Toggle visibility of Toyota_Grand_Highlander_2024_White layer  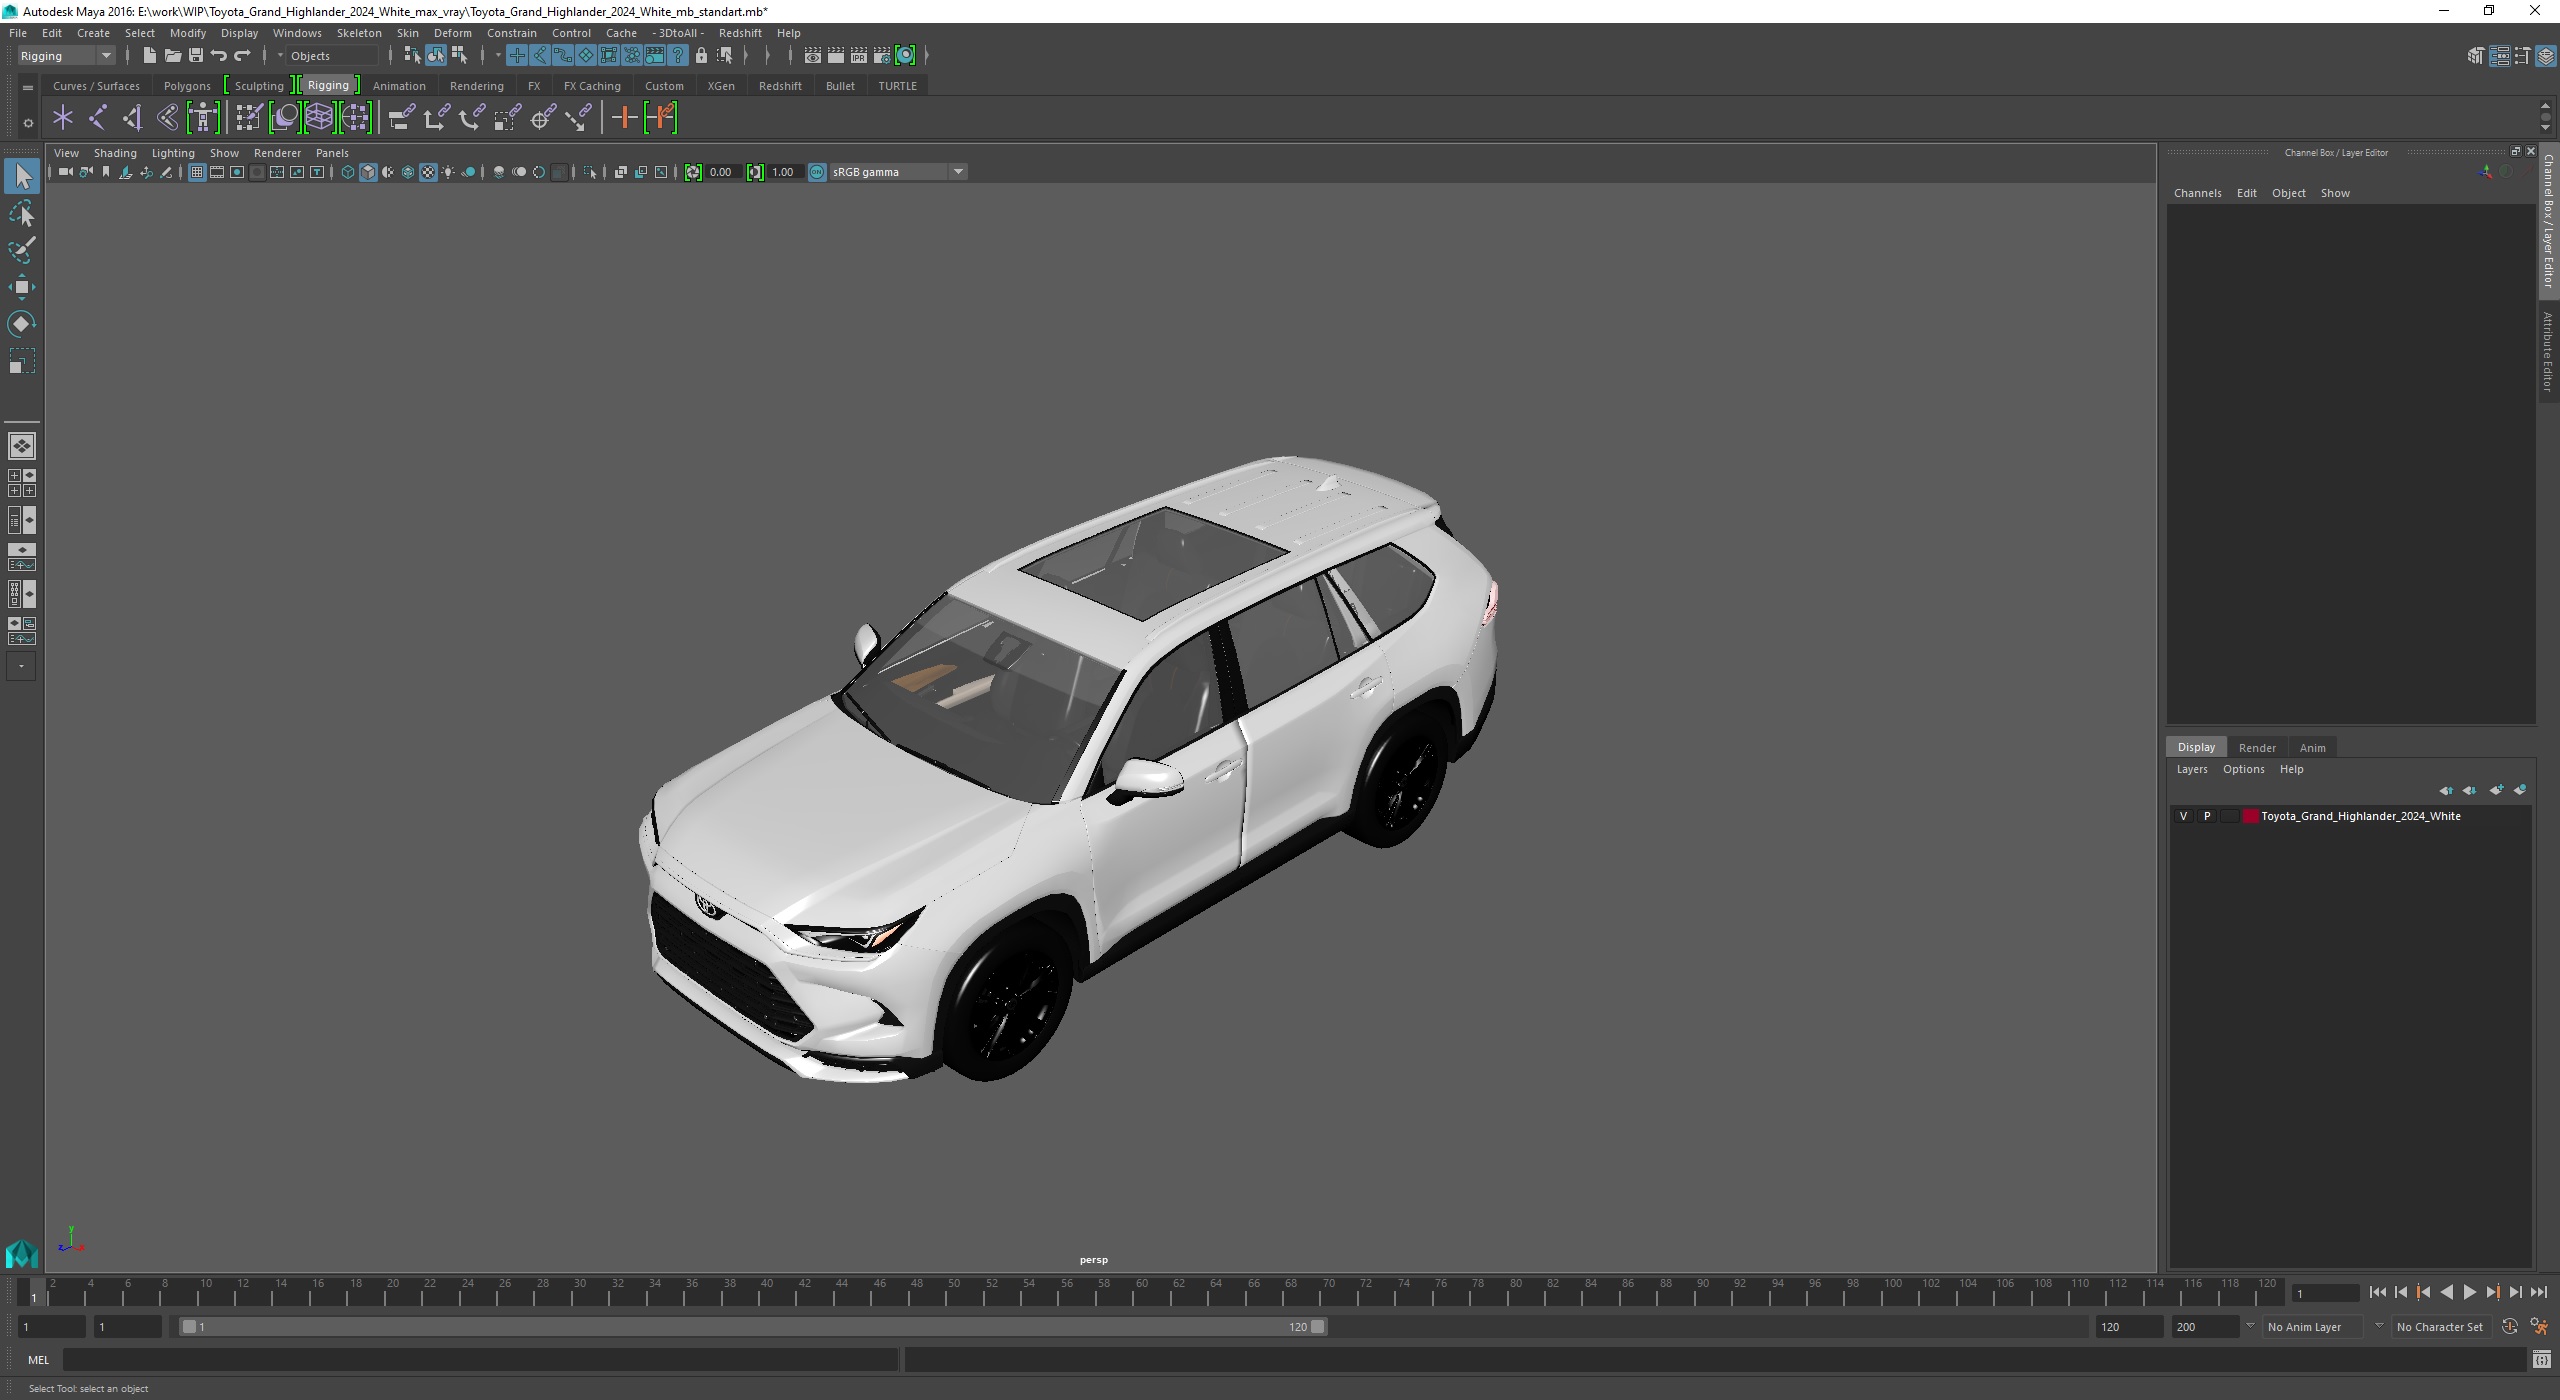pyautogui.click(x=2181, y=816)
